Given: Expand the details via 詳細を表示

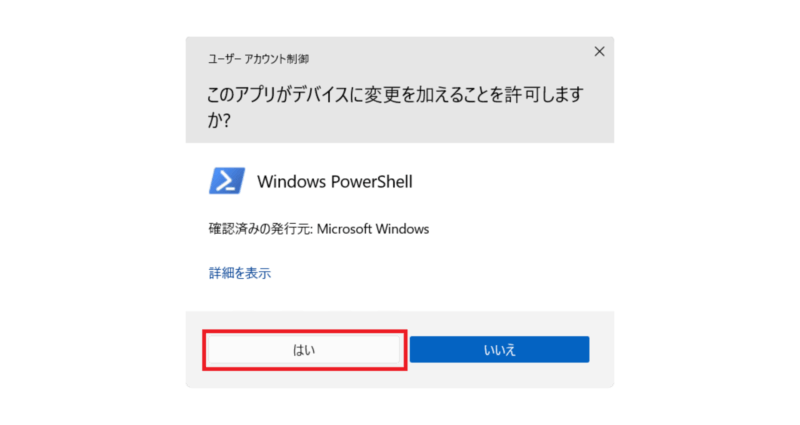Looking at the screenshot, I should [240, 273].
